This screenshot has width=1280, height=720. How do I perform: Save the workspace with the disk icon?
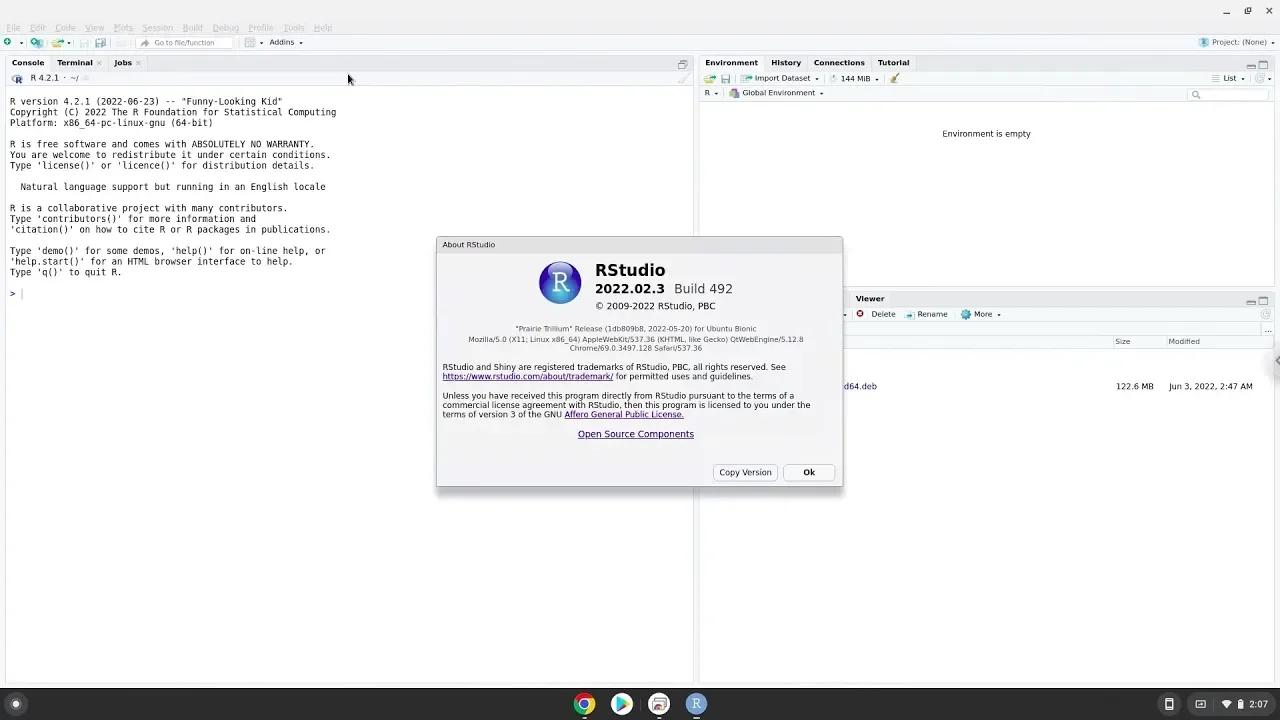click(x=725, y=78)
